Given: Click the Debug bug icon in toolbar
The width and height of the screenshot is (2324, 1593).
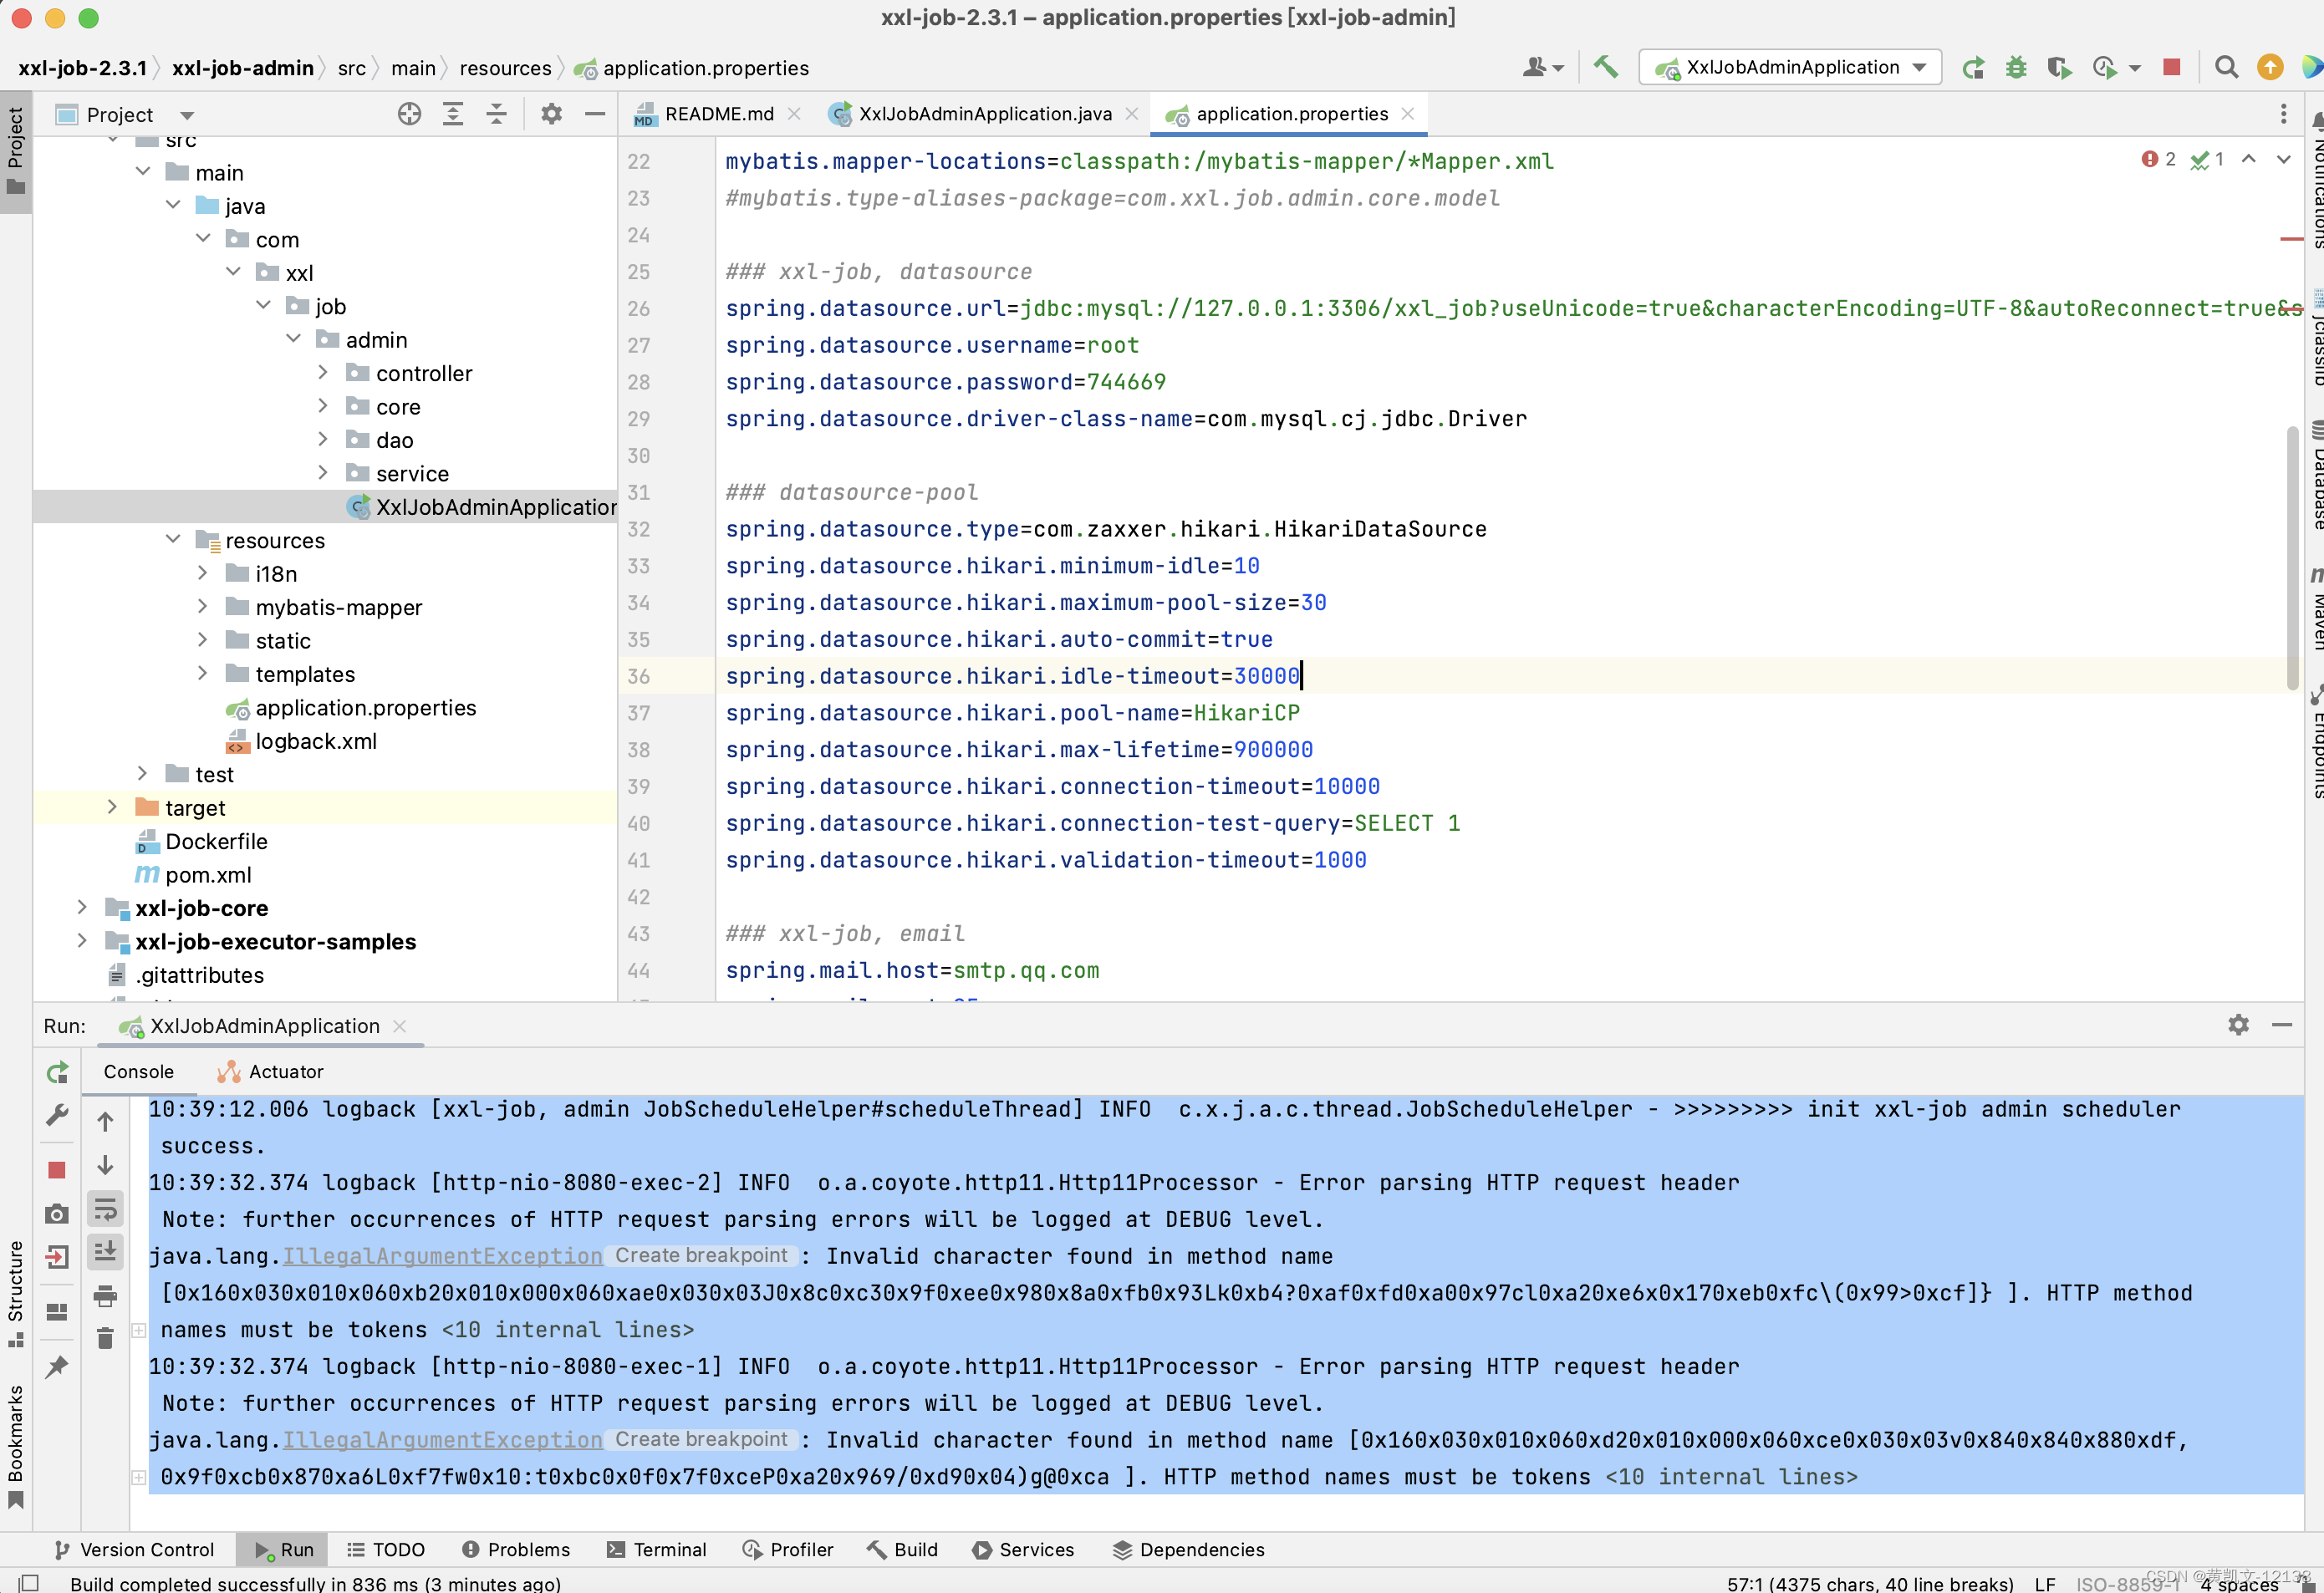Looking at the screenshot, I should (2016, 67).
